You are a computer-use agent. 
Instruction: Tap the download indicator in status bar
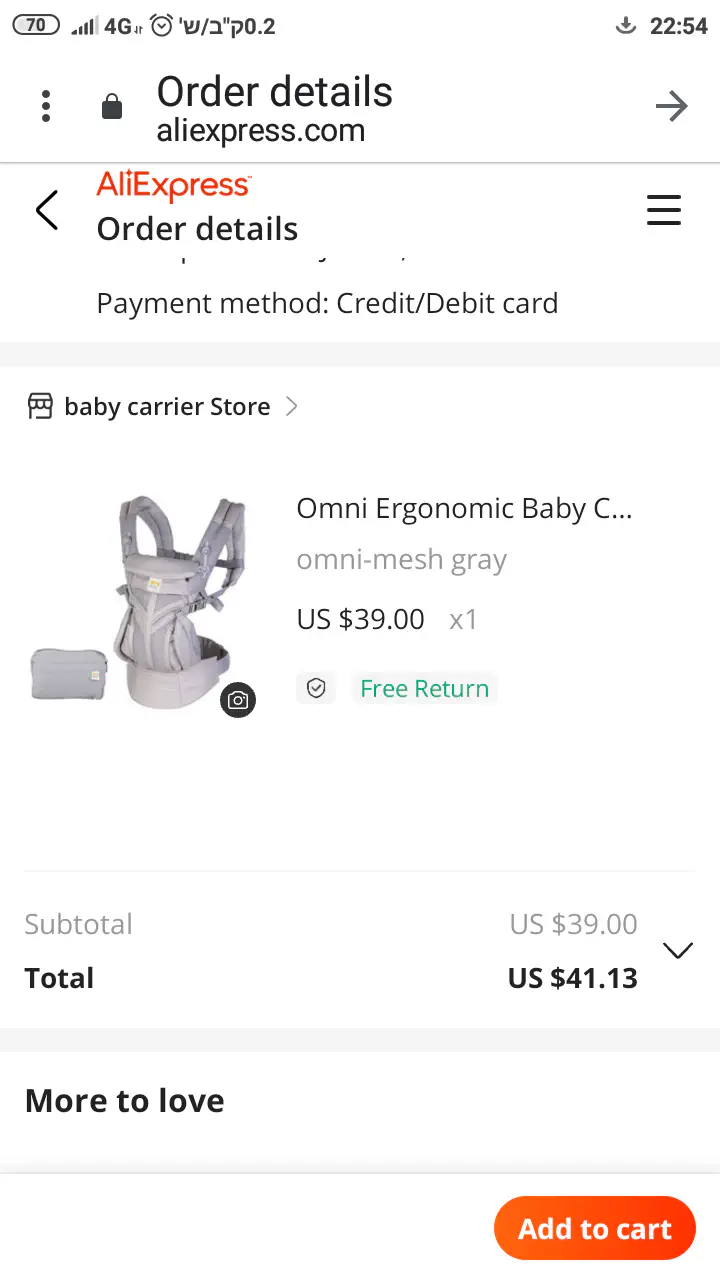pyautogui.click(x=626, y=26)
